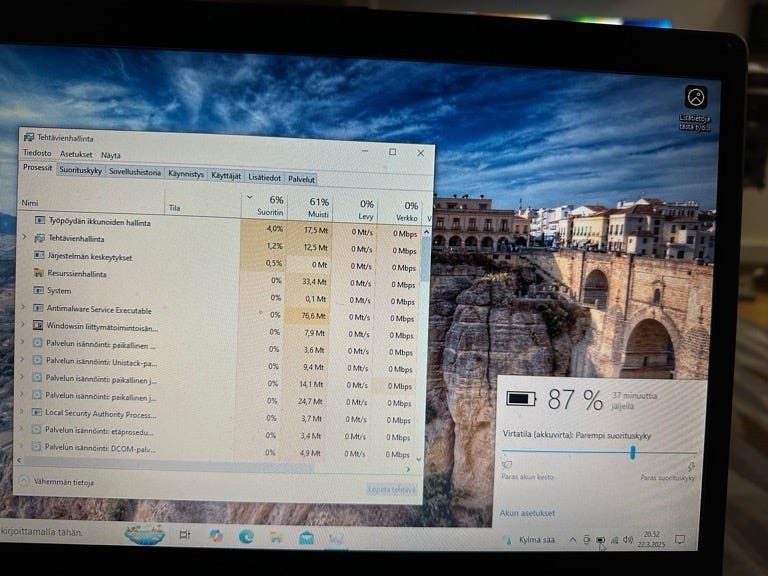Click the Paras suorituskyky lightning icon

[691, 466]
